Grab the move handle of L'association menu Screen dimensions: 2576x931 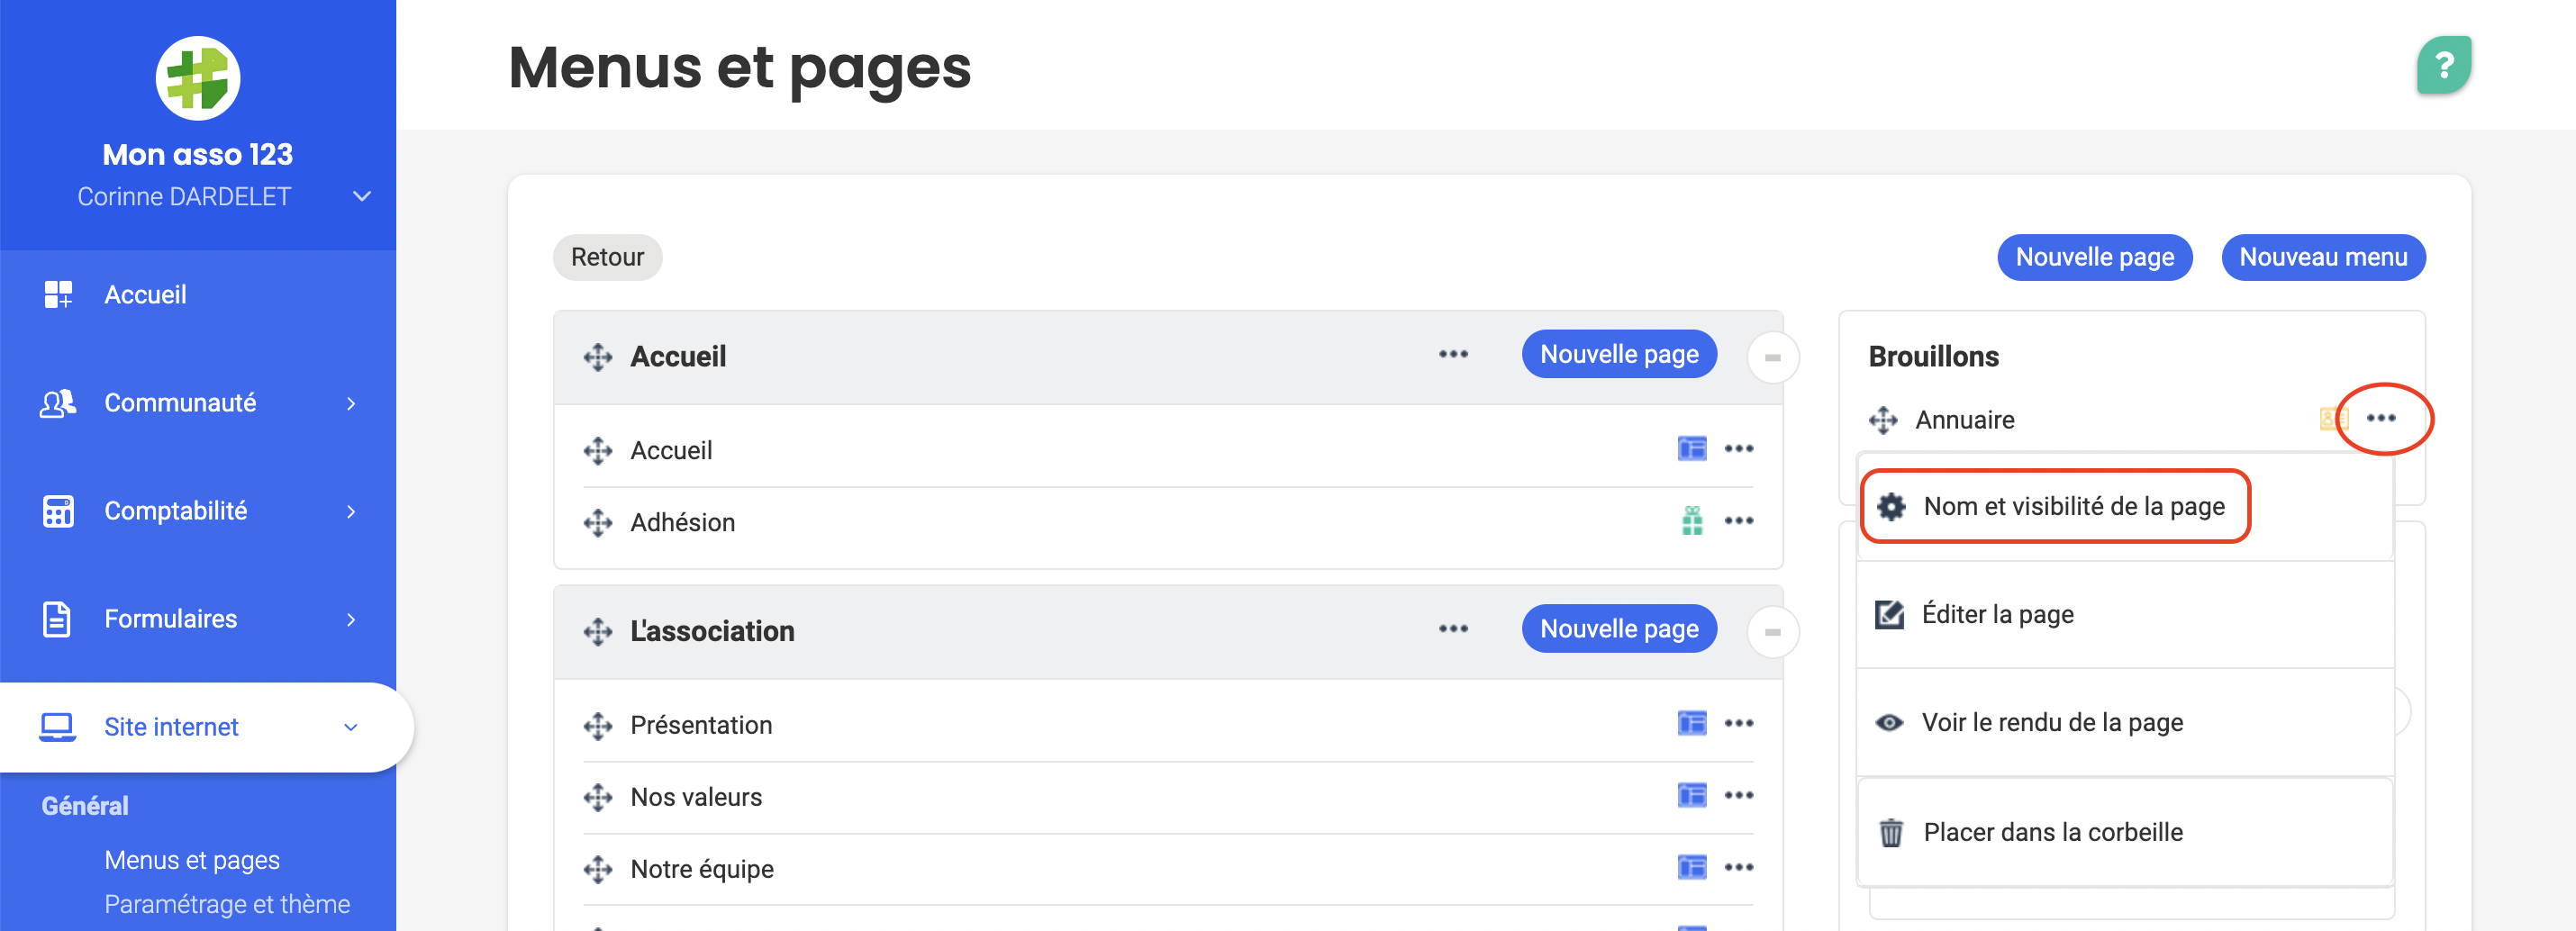pos(598,632)
